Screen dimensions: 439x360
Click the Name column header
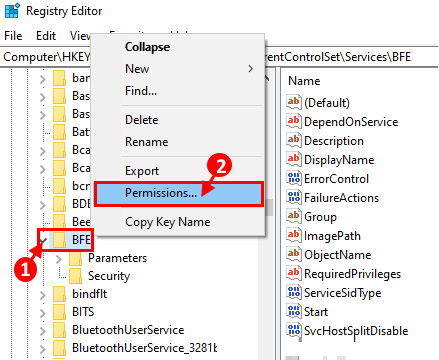pos(304,81)
